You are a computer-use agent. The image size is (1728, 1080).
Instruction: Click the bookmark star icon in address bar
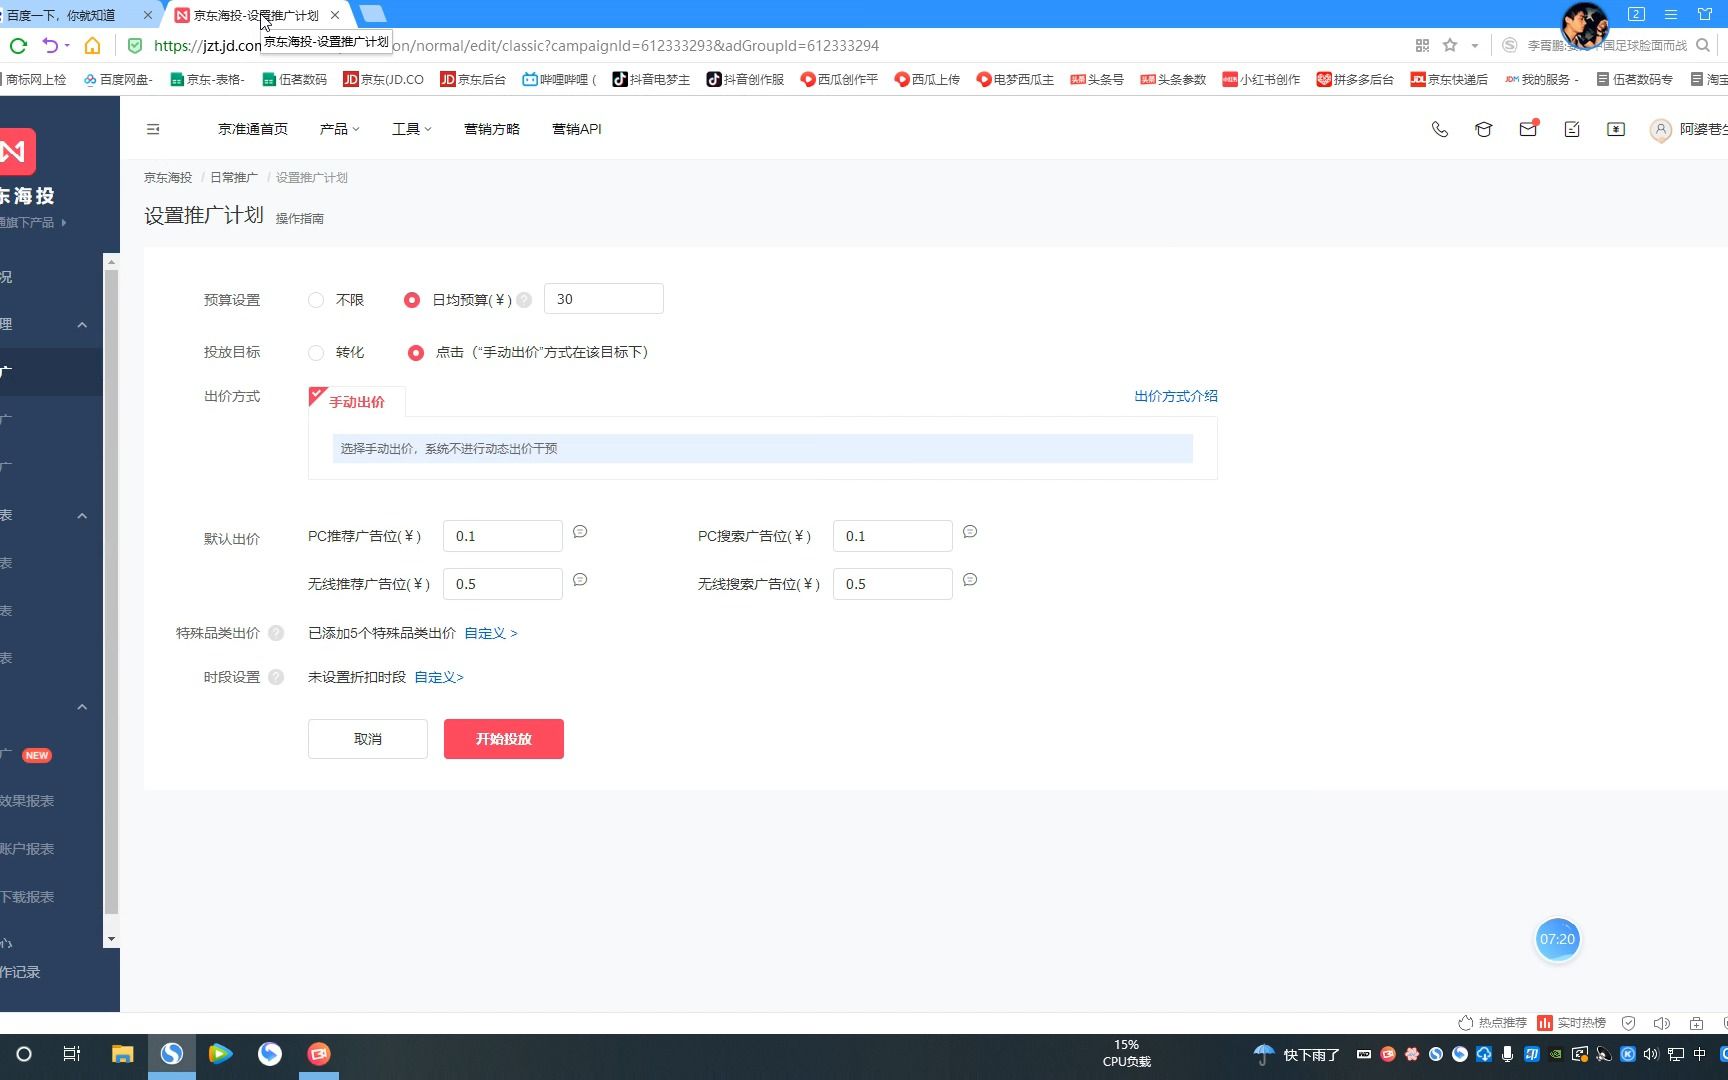click(x=1450, y=45)
